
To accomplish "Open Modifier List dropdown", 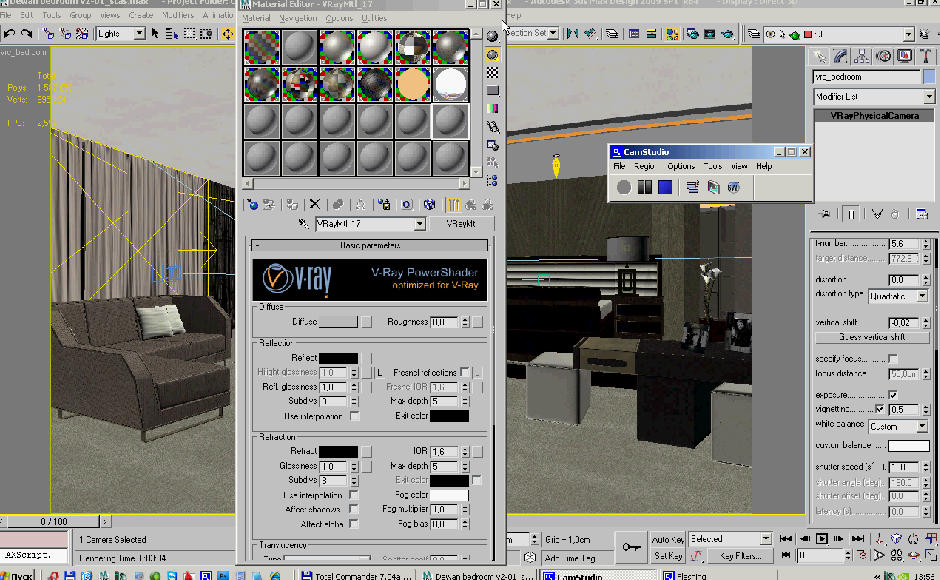I will pos(929,97).
